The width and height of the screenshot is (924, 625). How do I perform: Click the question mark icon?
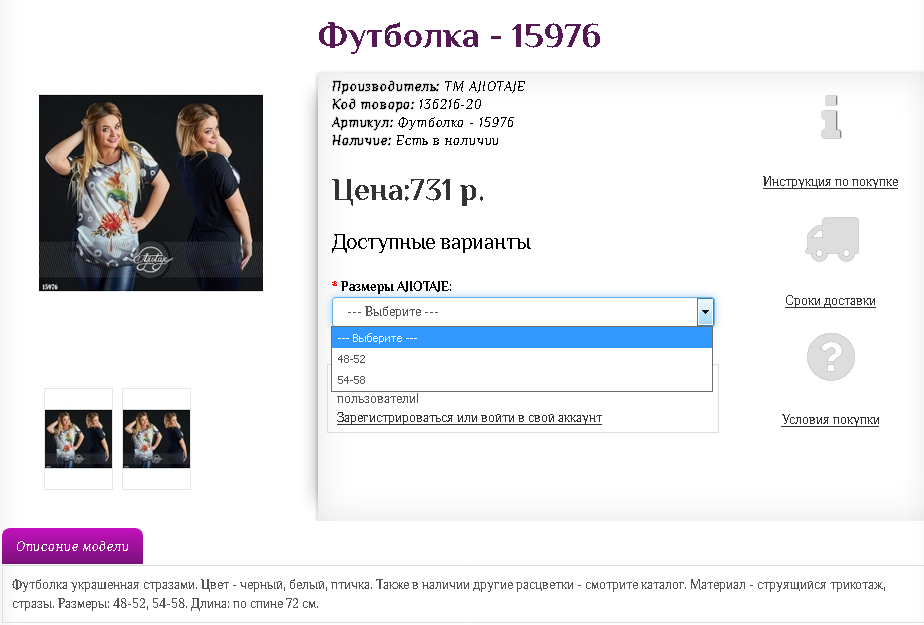coord(830,357)
